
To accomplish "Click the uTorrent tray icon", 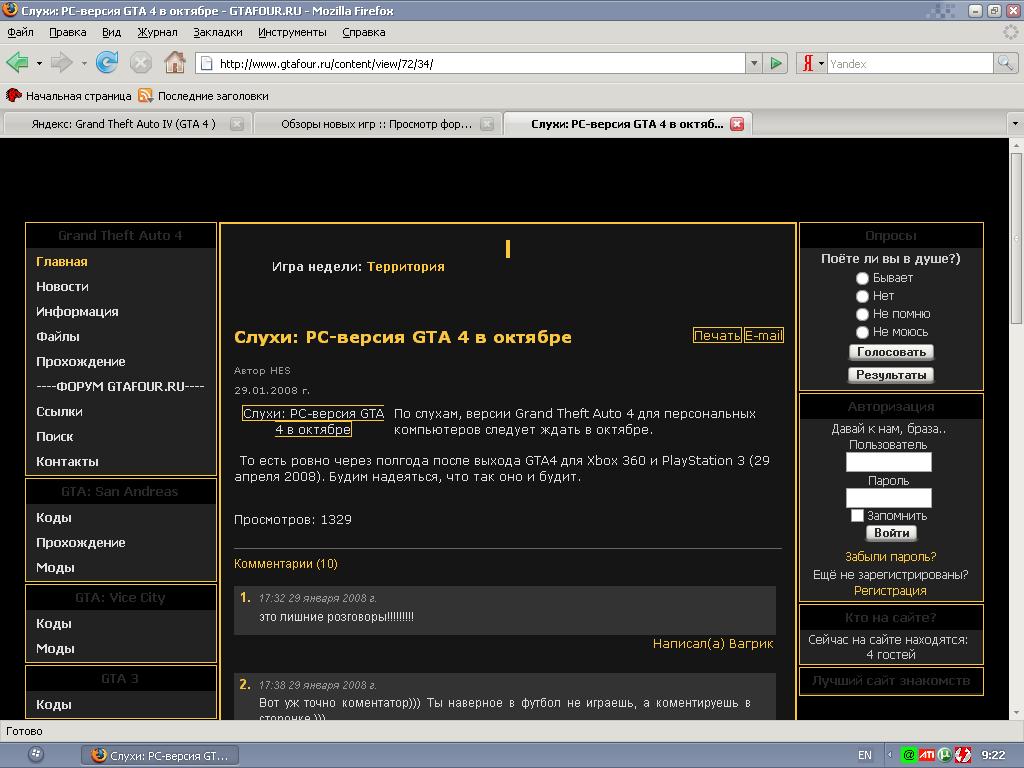I will 944,755.
